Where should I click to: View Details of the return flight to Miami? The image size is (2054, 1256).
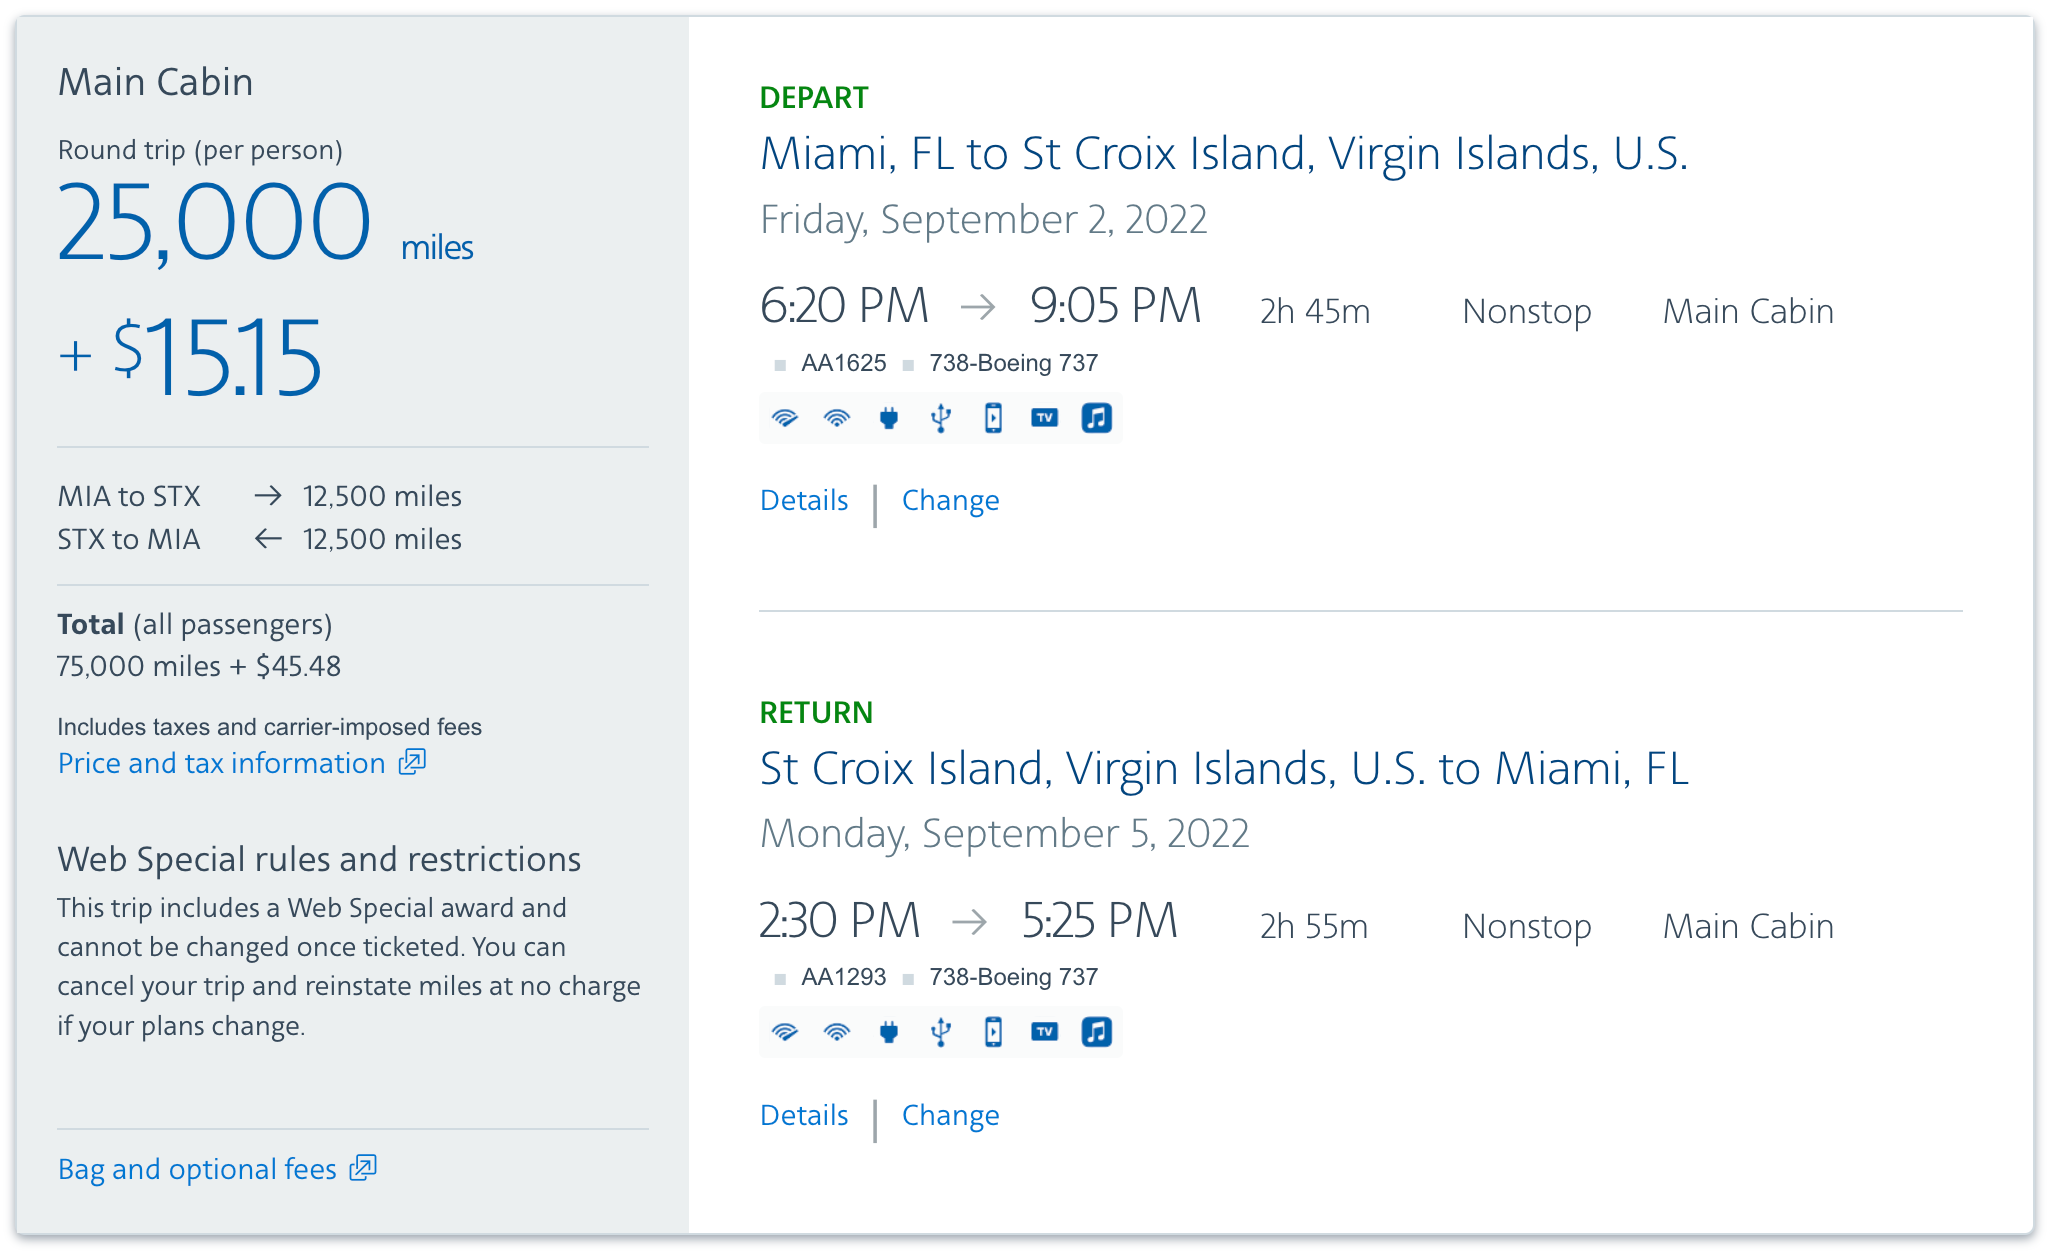(x=804, y=1115)
